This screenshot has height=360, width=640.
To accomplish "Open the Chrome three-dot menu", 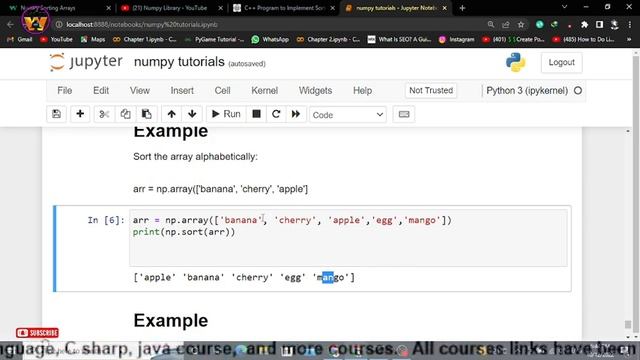I will coord(630,24).
